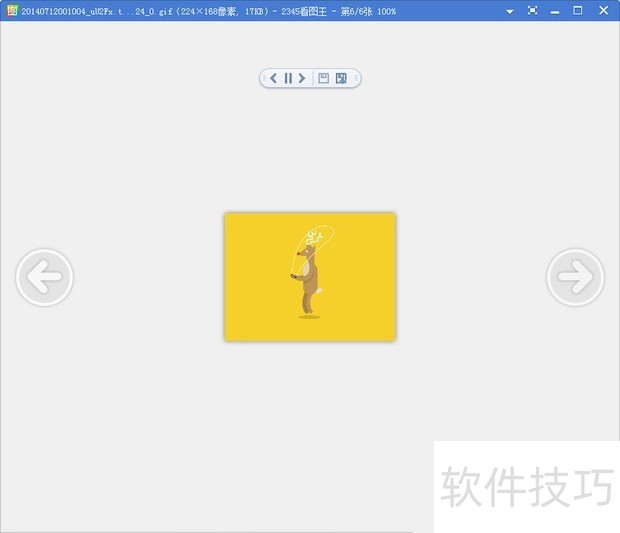Image resolution: width=620 pixels, height=533 pixels.
Task: Go to previous GIF frame in playback toolbar
Action: 274,78
